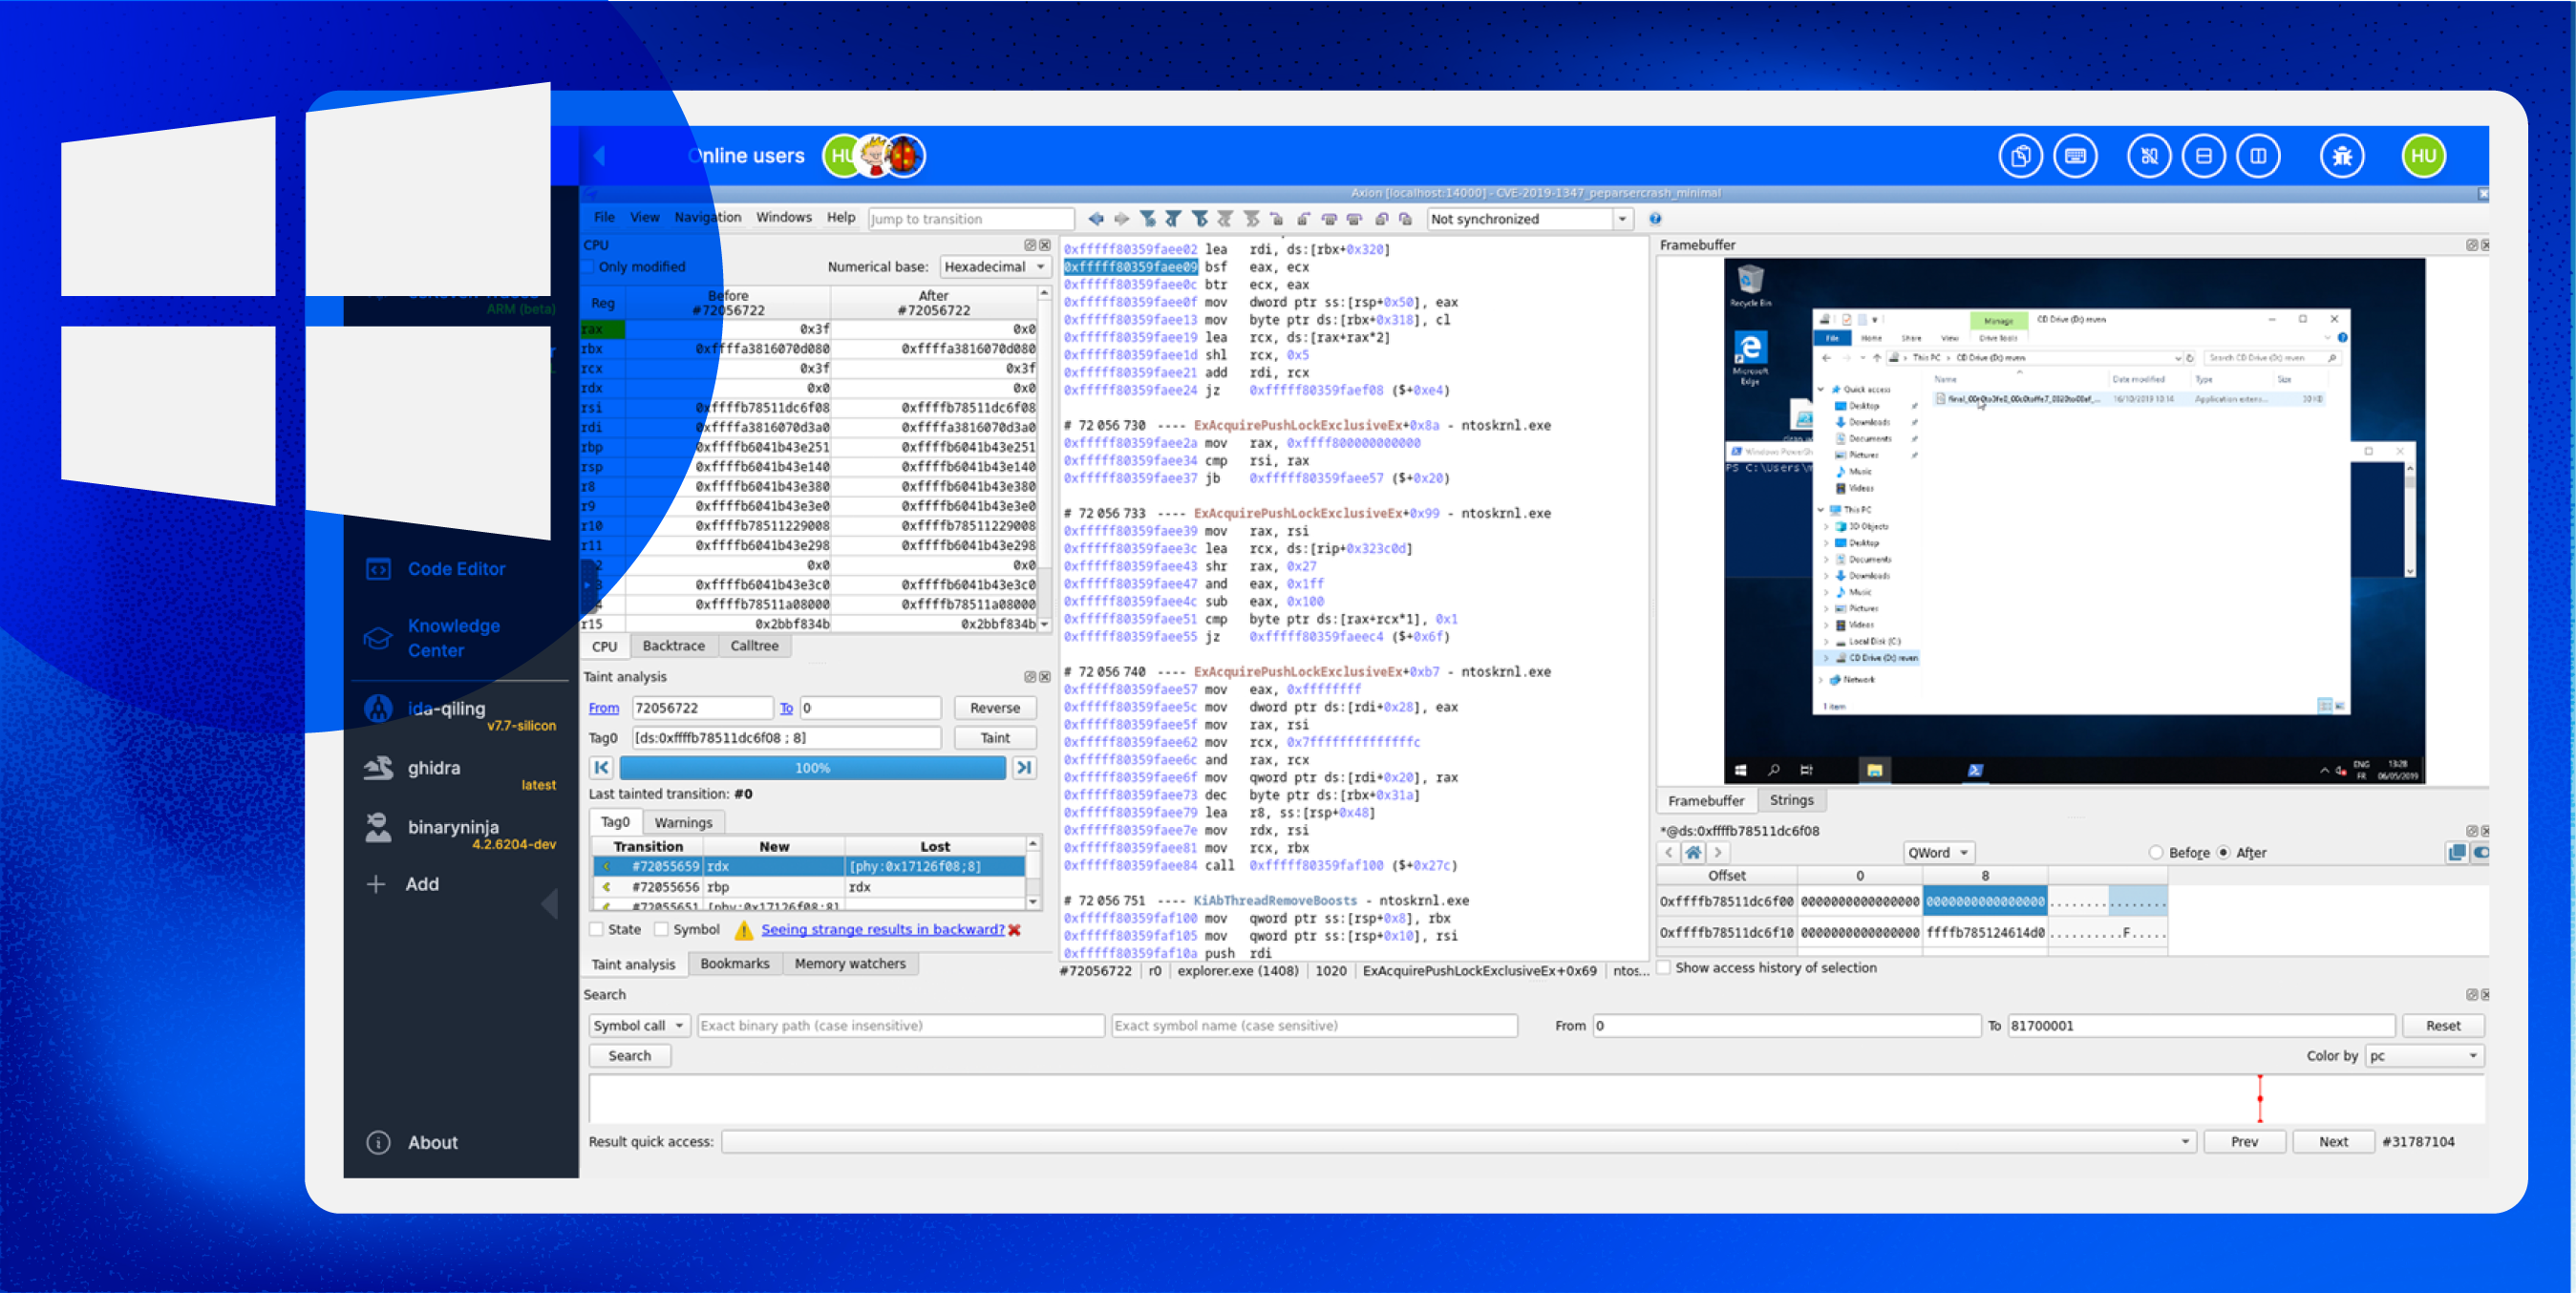
Task: Click the duplicate-view icon in memory panel
Action: [x=2456, y=853]
